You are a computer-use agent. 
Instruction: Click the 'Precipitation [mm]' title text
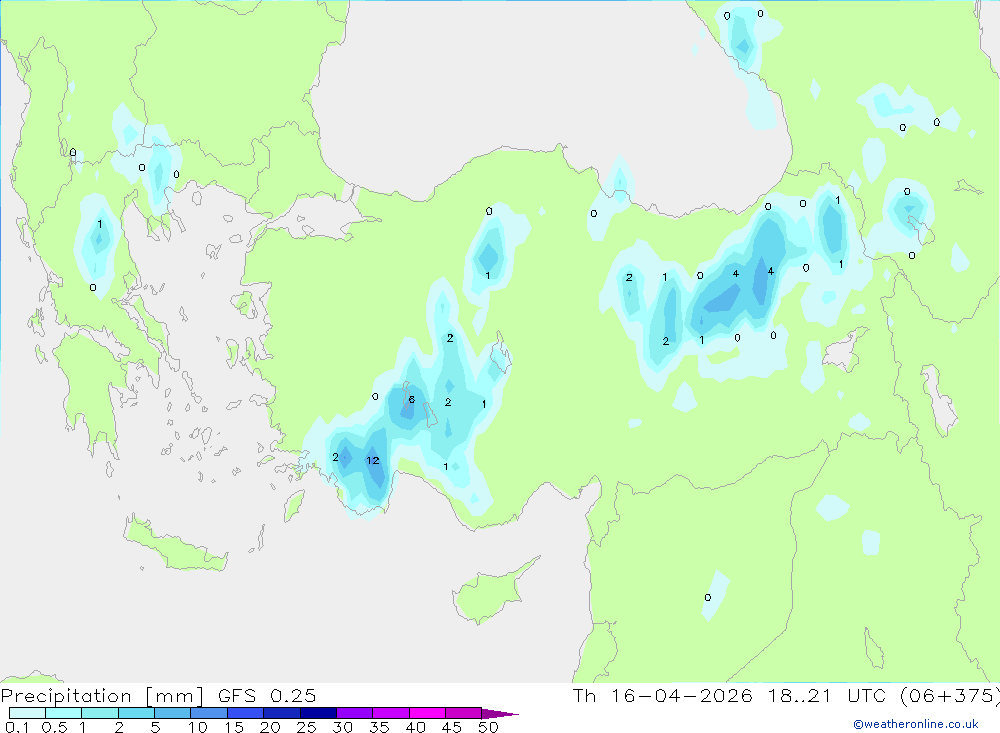(102, 696)
